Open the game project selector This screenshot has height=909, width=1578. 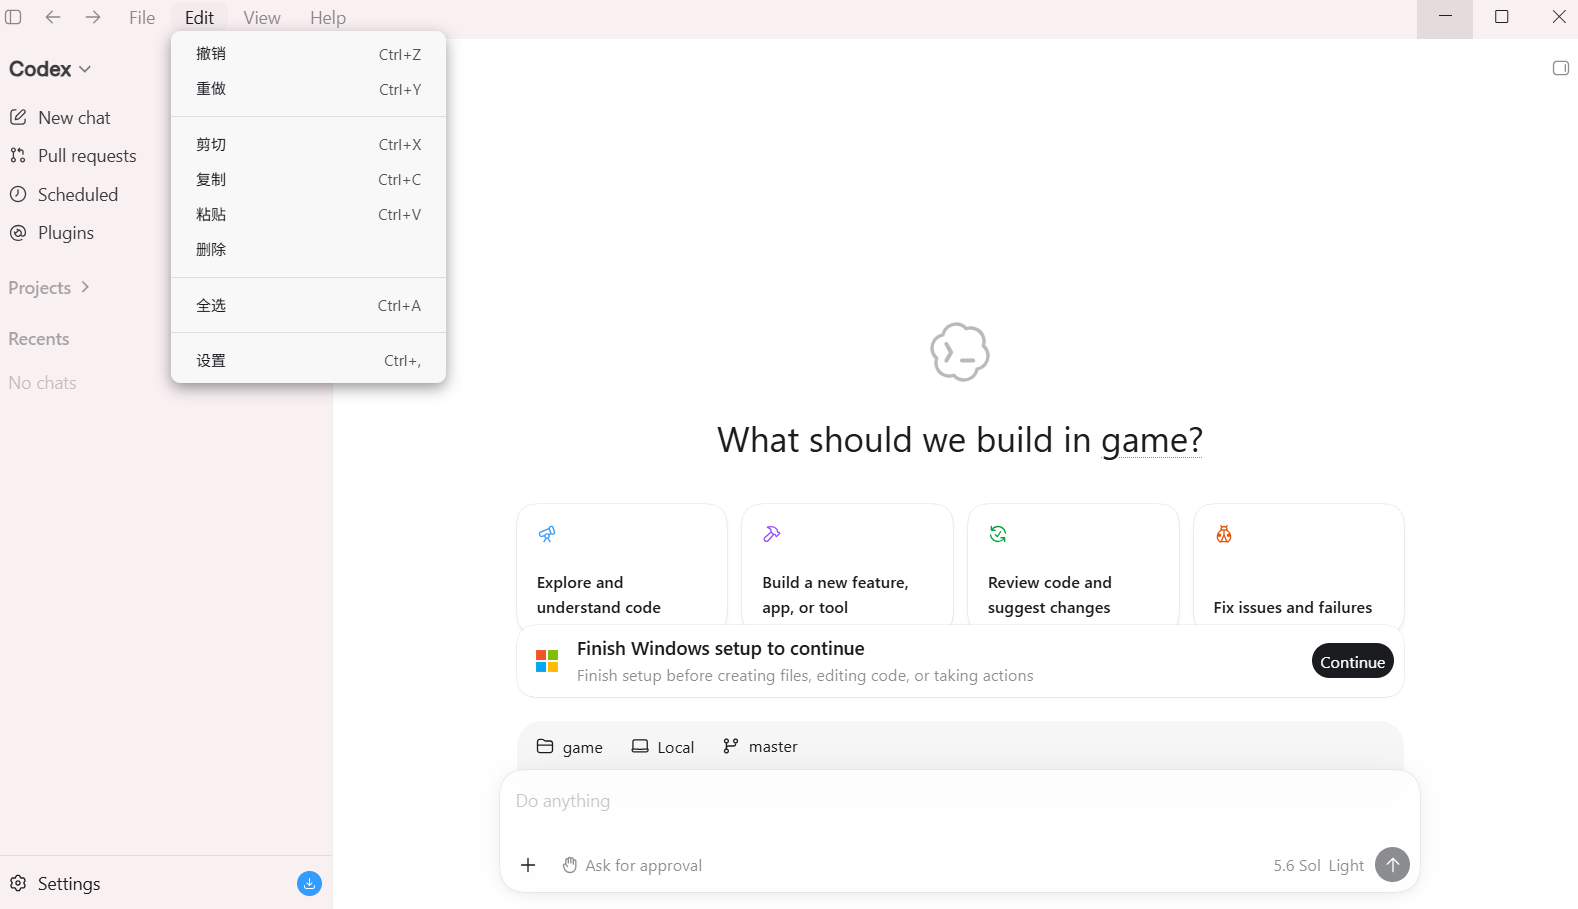pos(570,746)
